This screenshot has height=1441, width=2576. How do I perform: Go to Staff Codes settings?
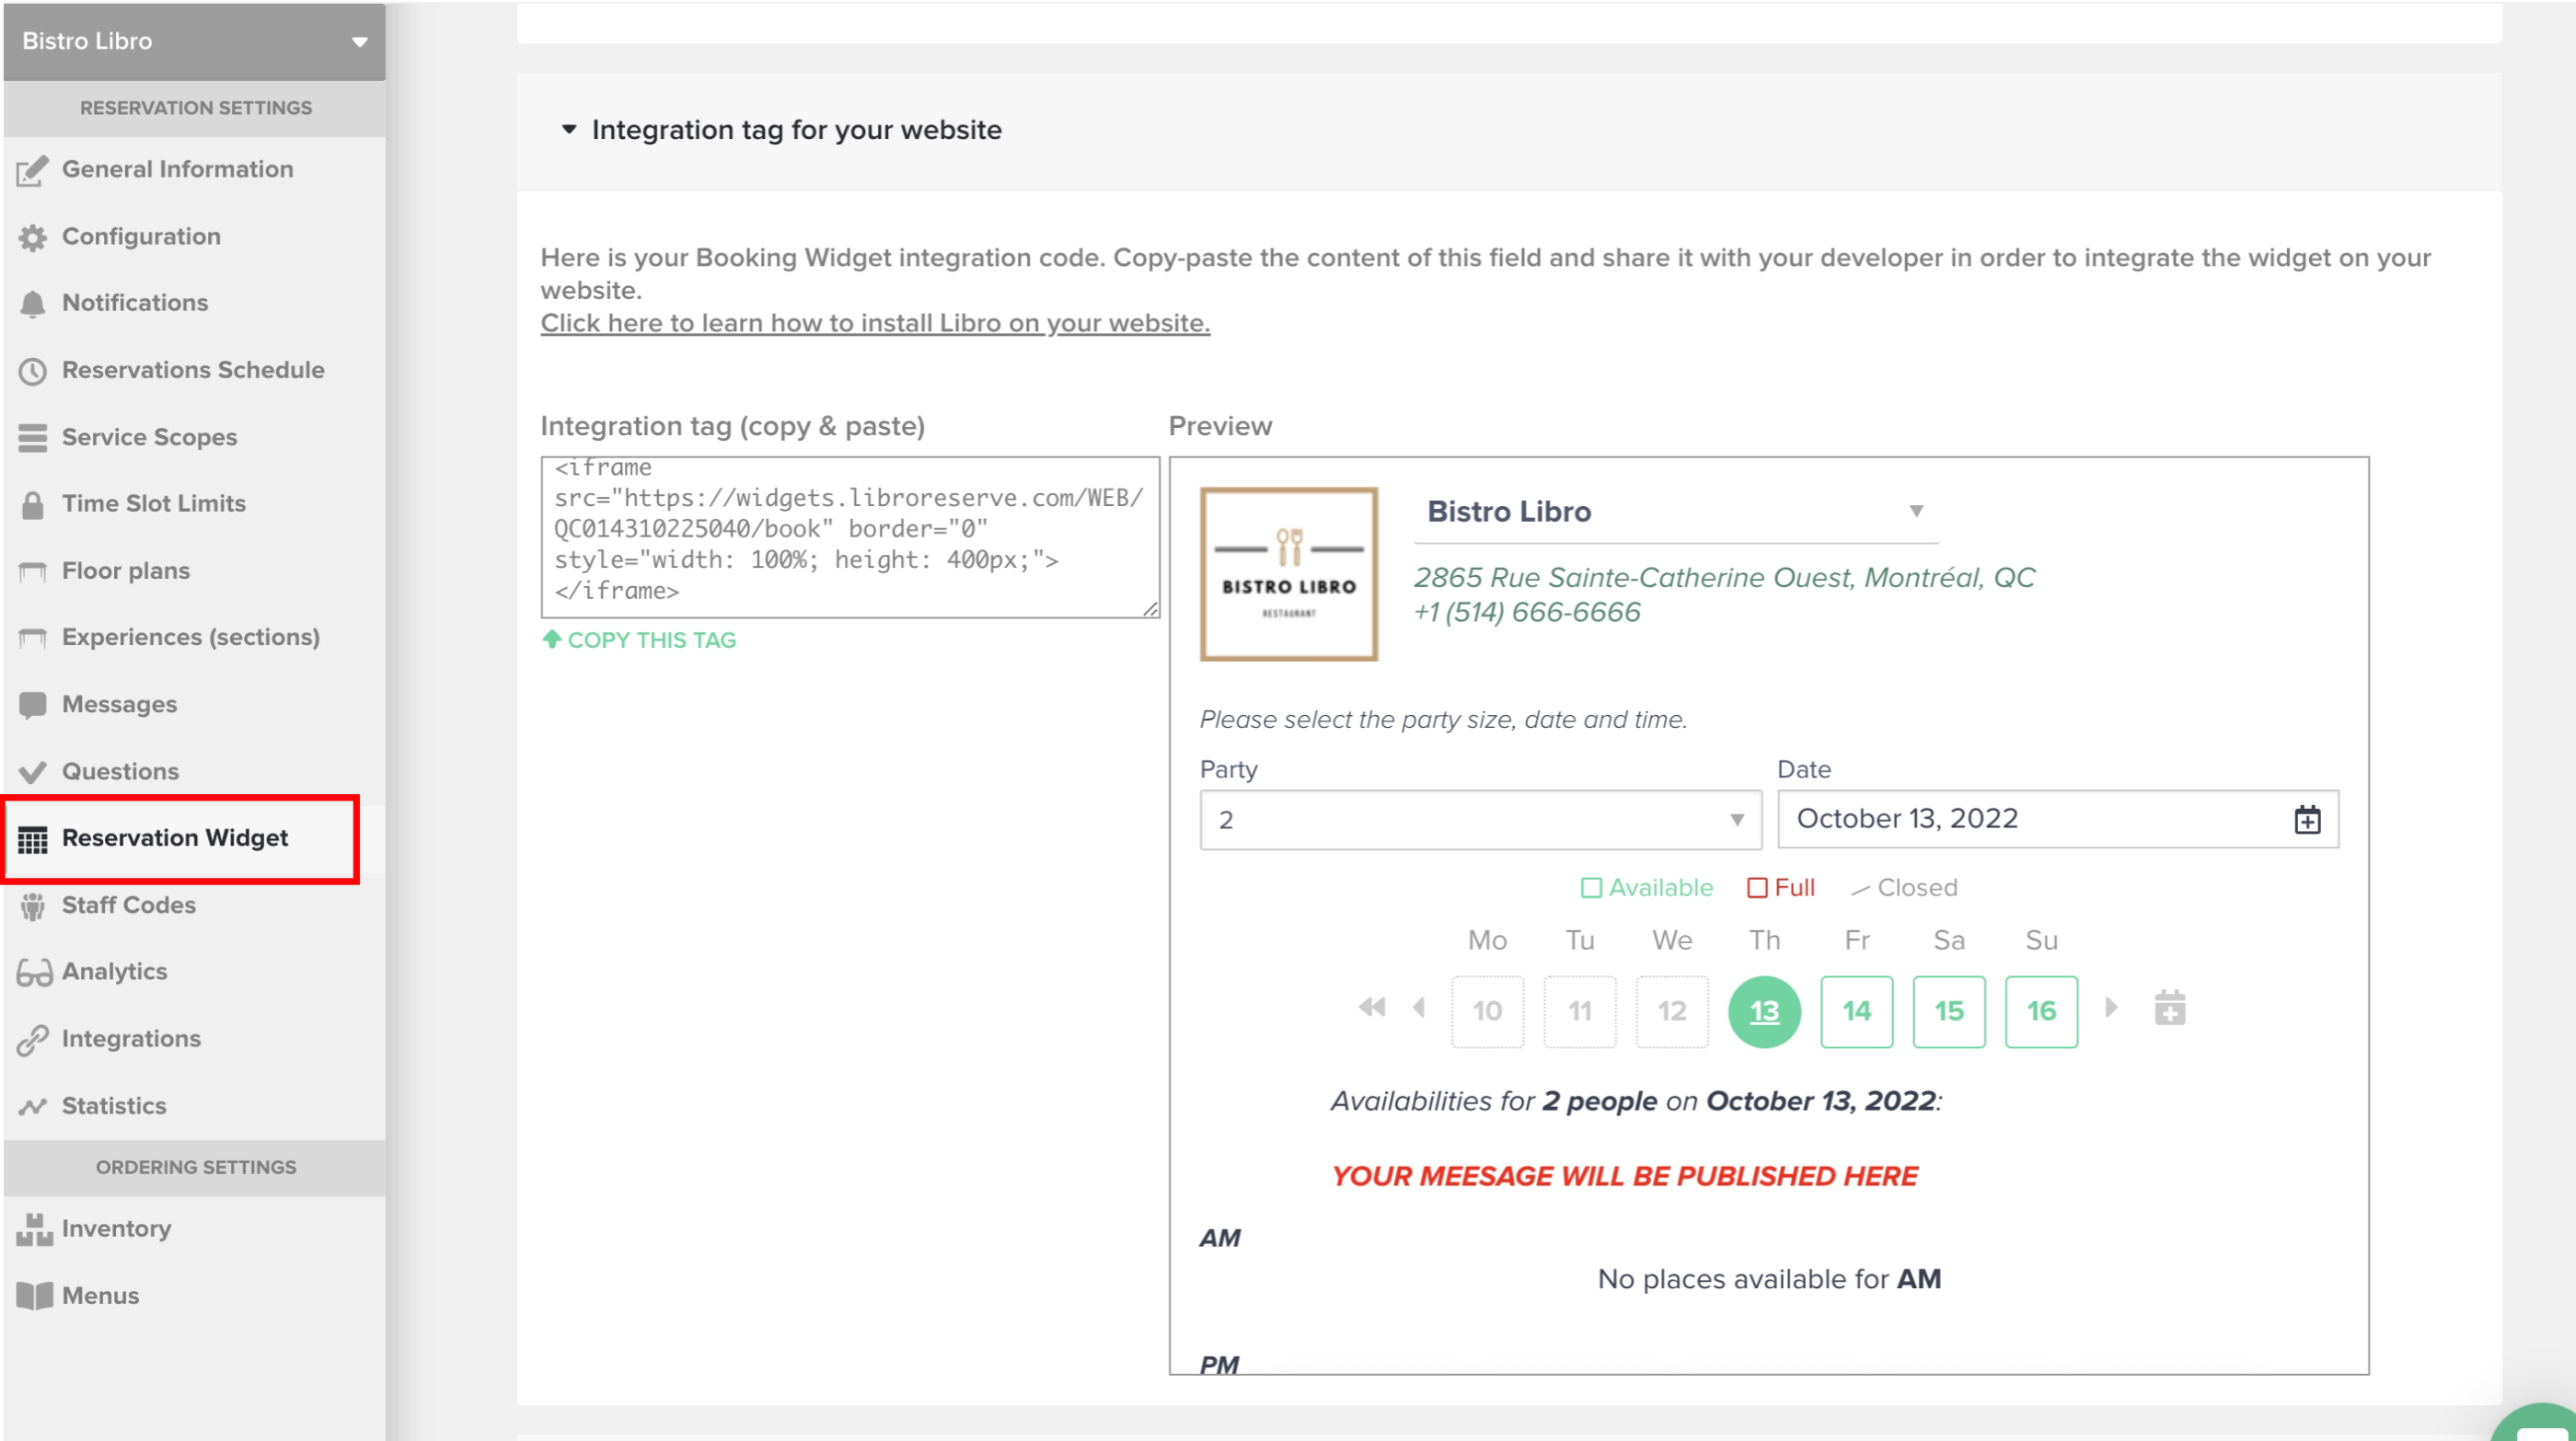pyautogui.click(x=129, y=905)
